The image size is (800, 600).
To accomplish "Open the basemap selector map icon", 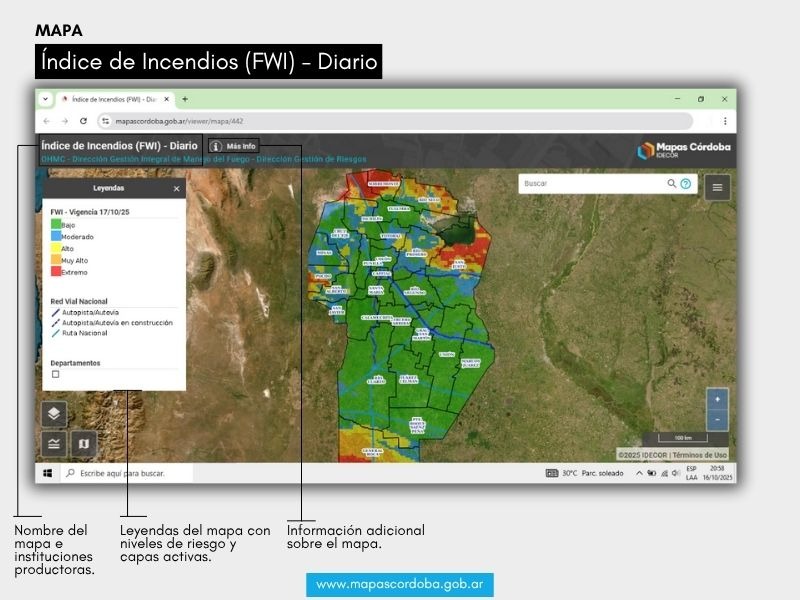I will (83, 443).
